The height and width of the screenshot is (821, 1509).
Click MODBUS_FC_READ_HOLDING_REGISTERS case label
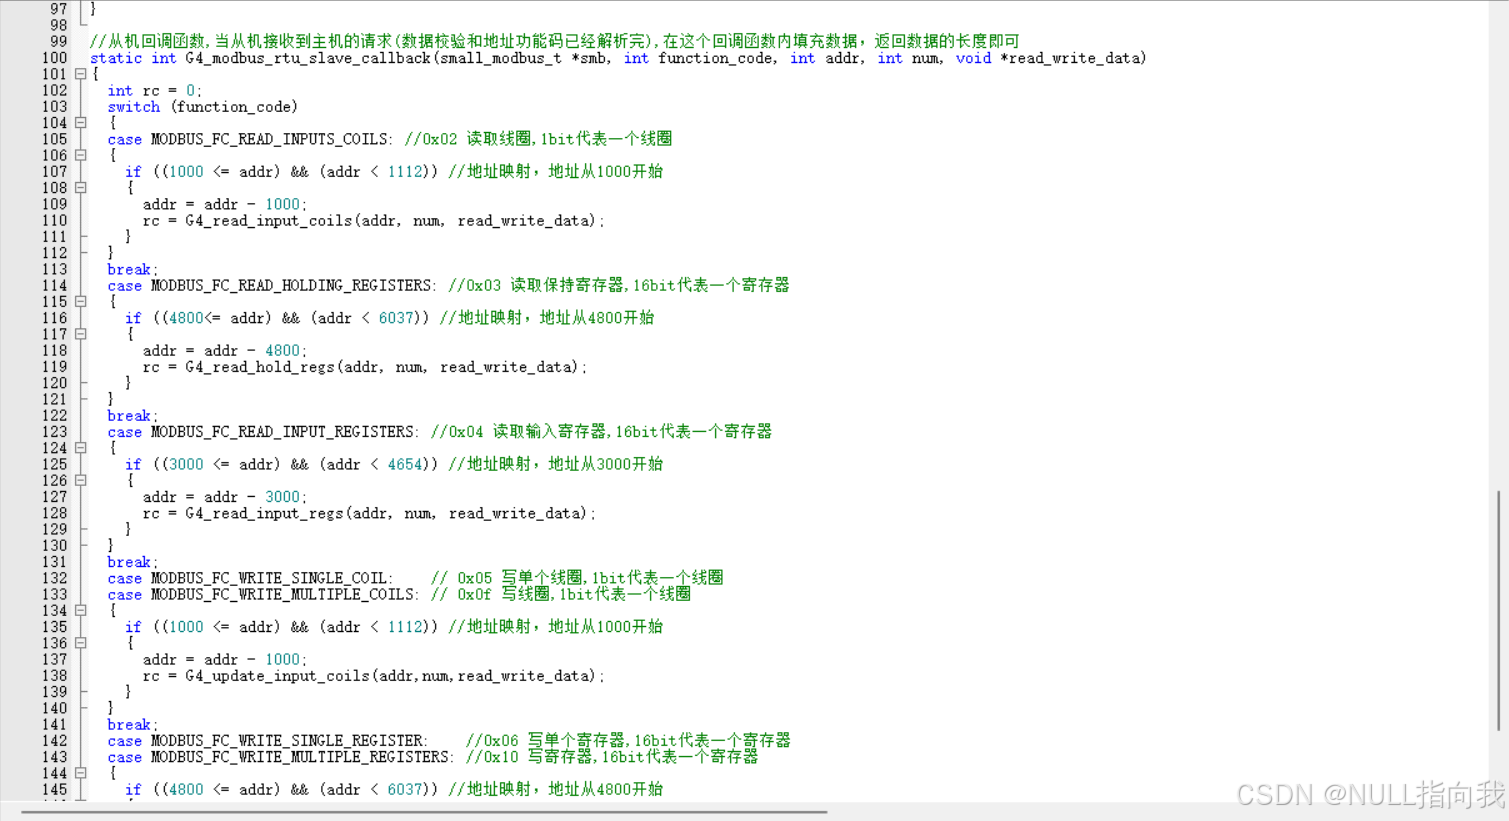[x=291, y=286]
